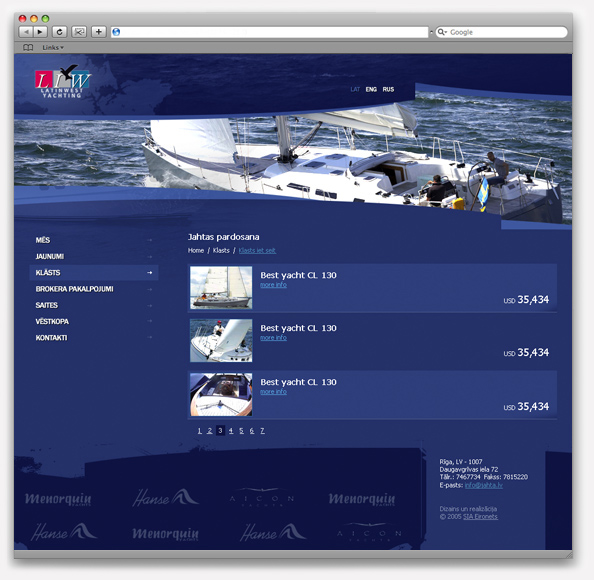The image size is (594, 580).
Task: Reload the page with the refresh icon
Action: tap(59, 32)
